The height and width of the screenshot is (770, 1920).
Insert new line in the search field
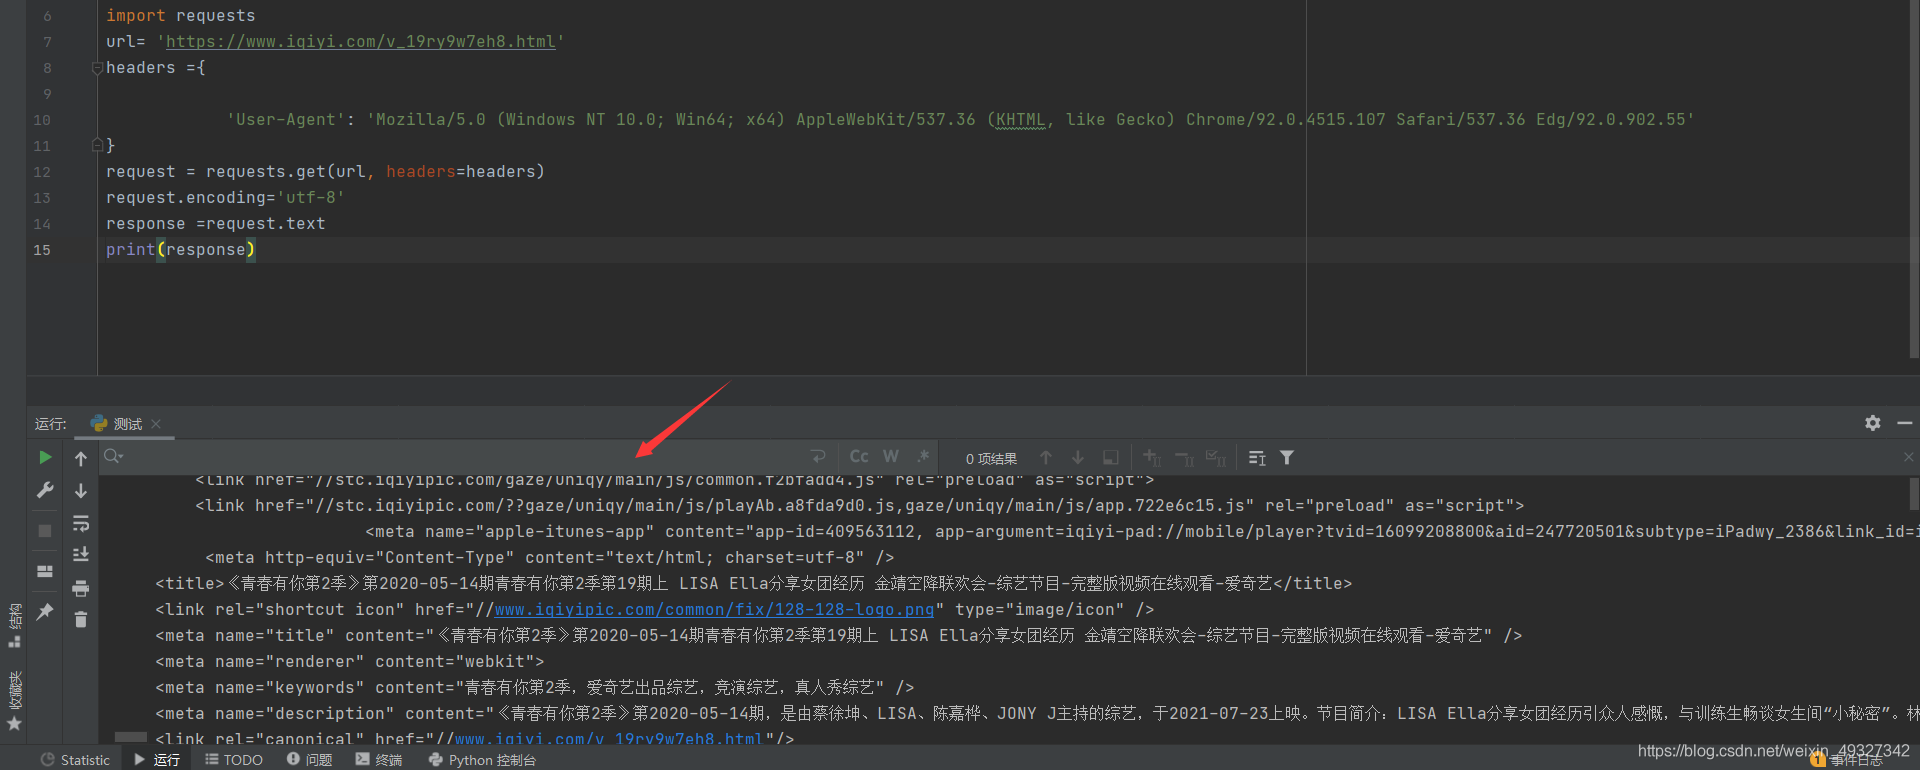(x=818, y=457)
